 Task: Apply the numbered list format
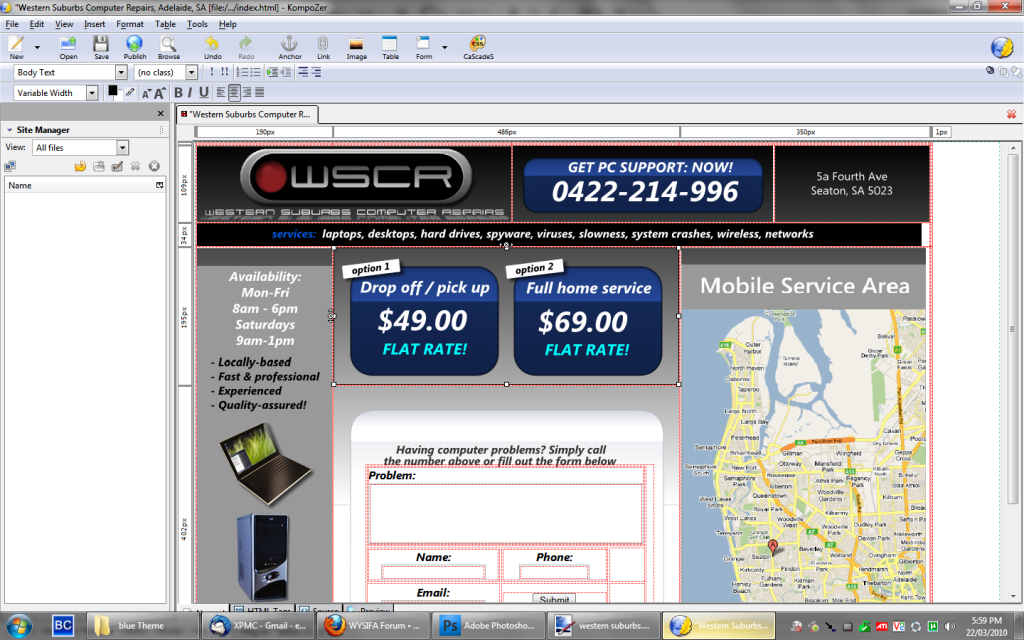tap(242, 72)
